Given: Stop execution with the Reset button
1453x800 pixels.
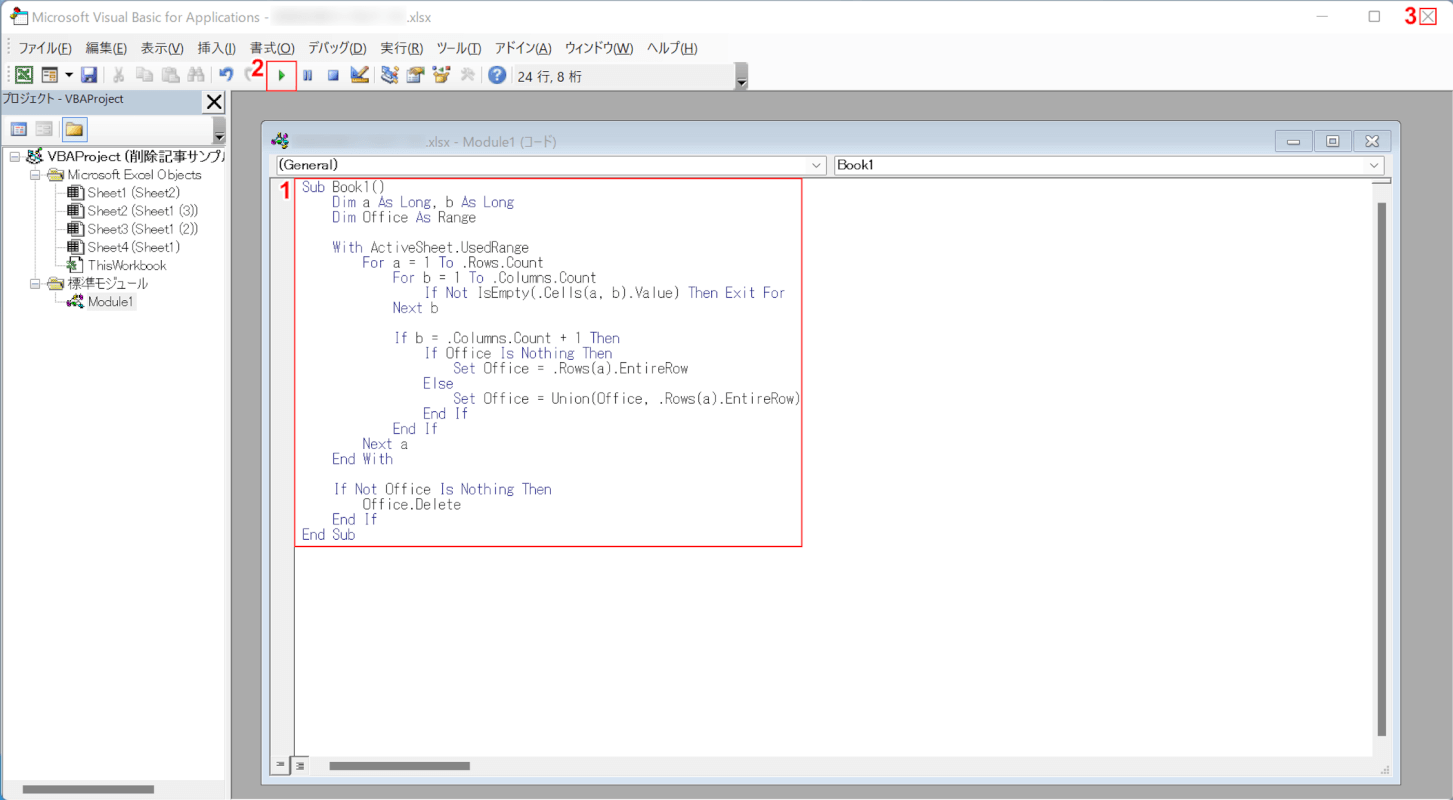Looking at the screenshot, I should 334,75.
